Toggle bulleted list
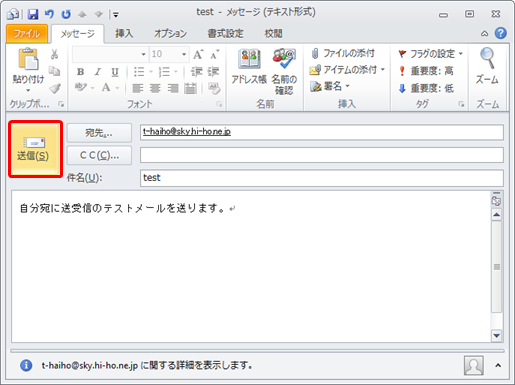Image resolution: width=515 pixels, height=385 pixels. [139, 72]
